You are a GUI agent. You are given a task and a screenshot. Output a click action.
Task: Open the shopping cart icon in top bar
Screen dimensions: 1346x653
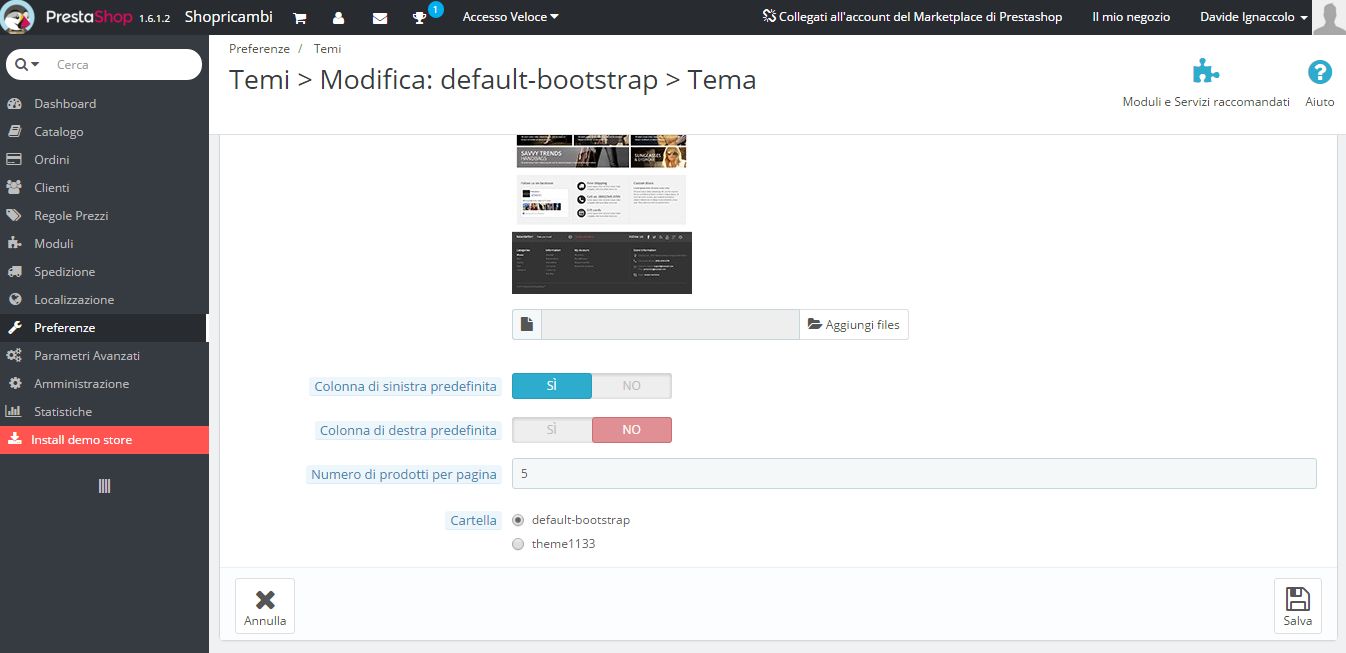pos(299,18)
